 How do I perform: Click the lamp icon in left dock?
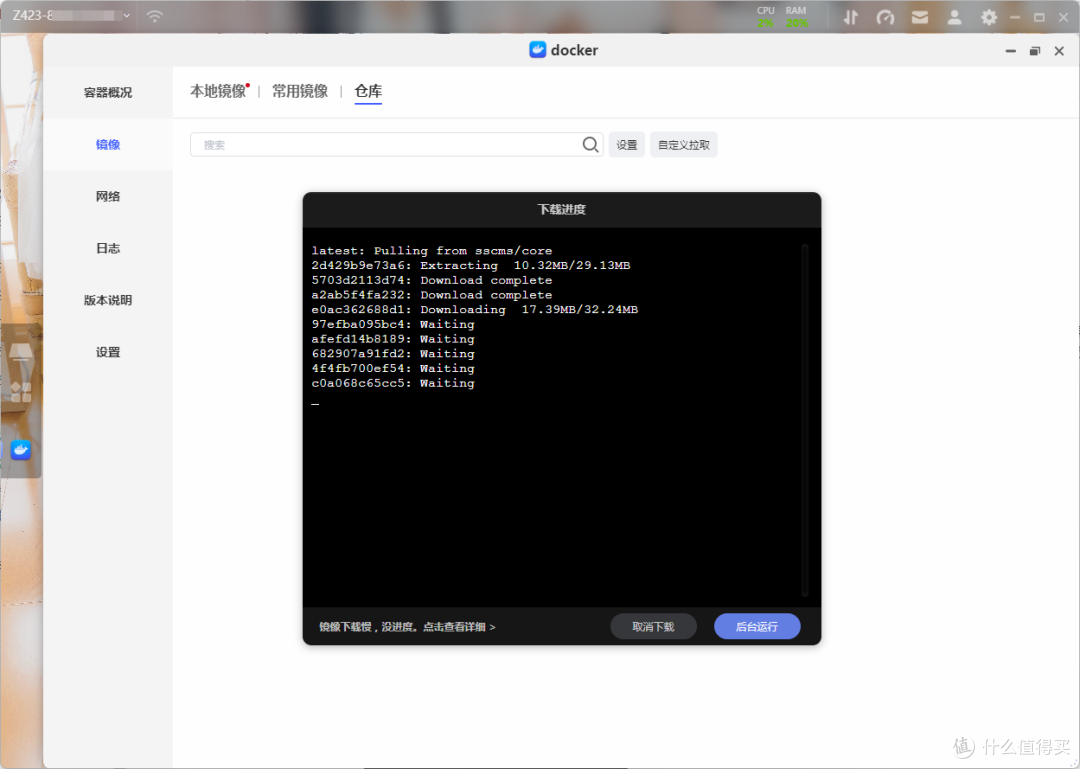click(21, 353)
